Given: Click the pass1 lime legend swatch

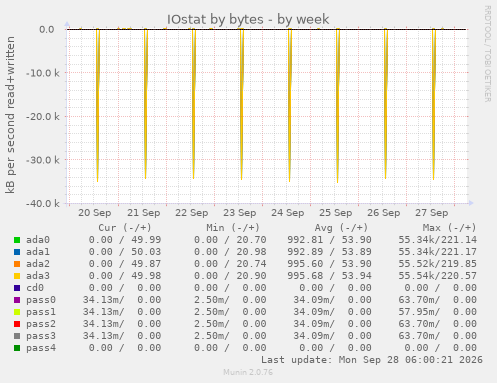Looking at the screenshot, I should [x=17, y=312].
